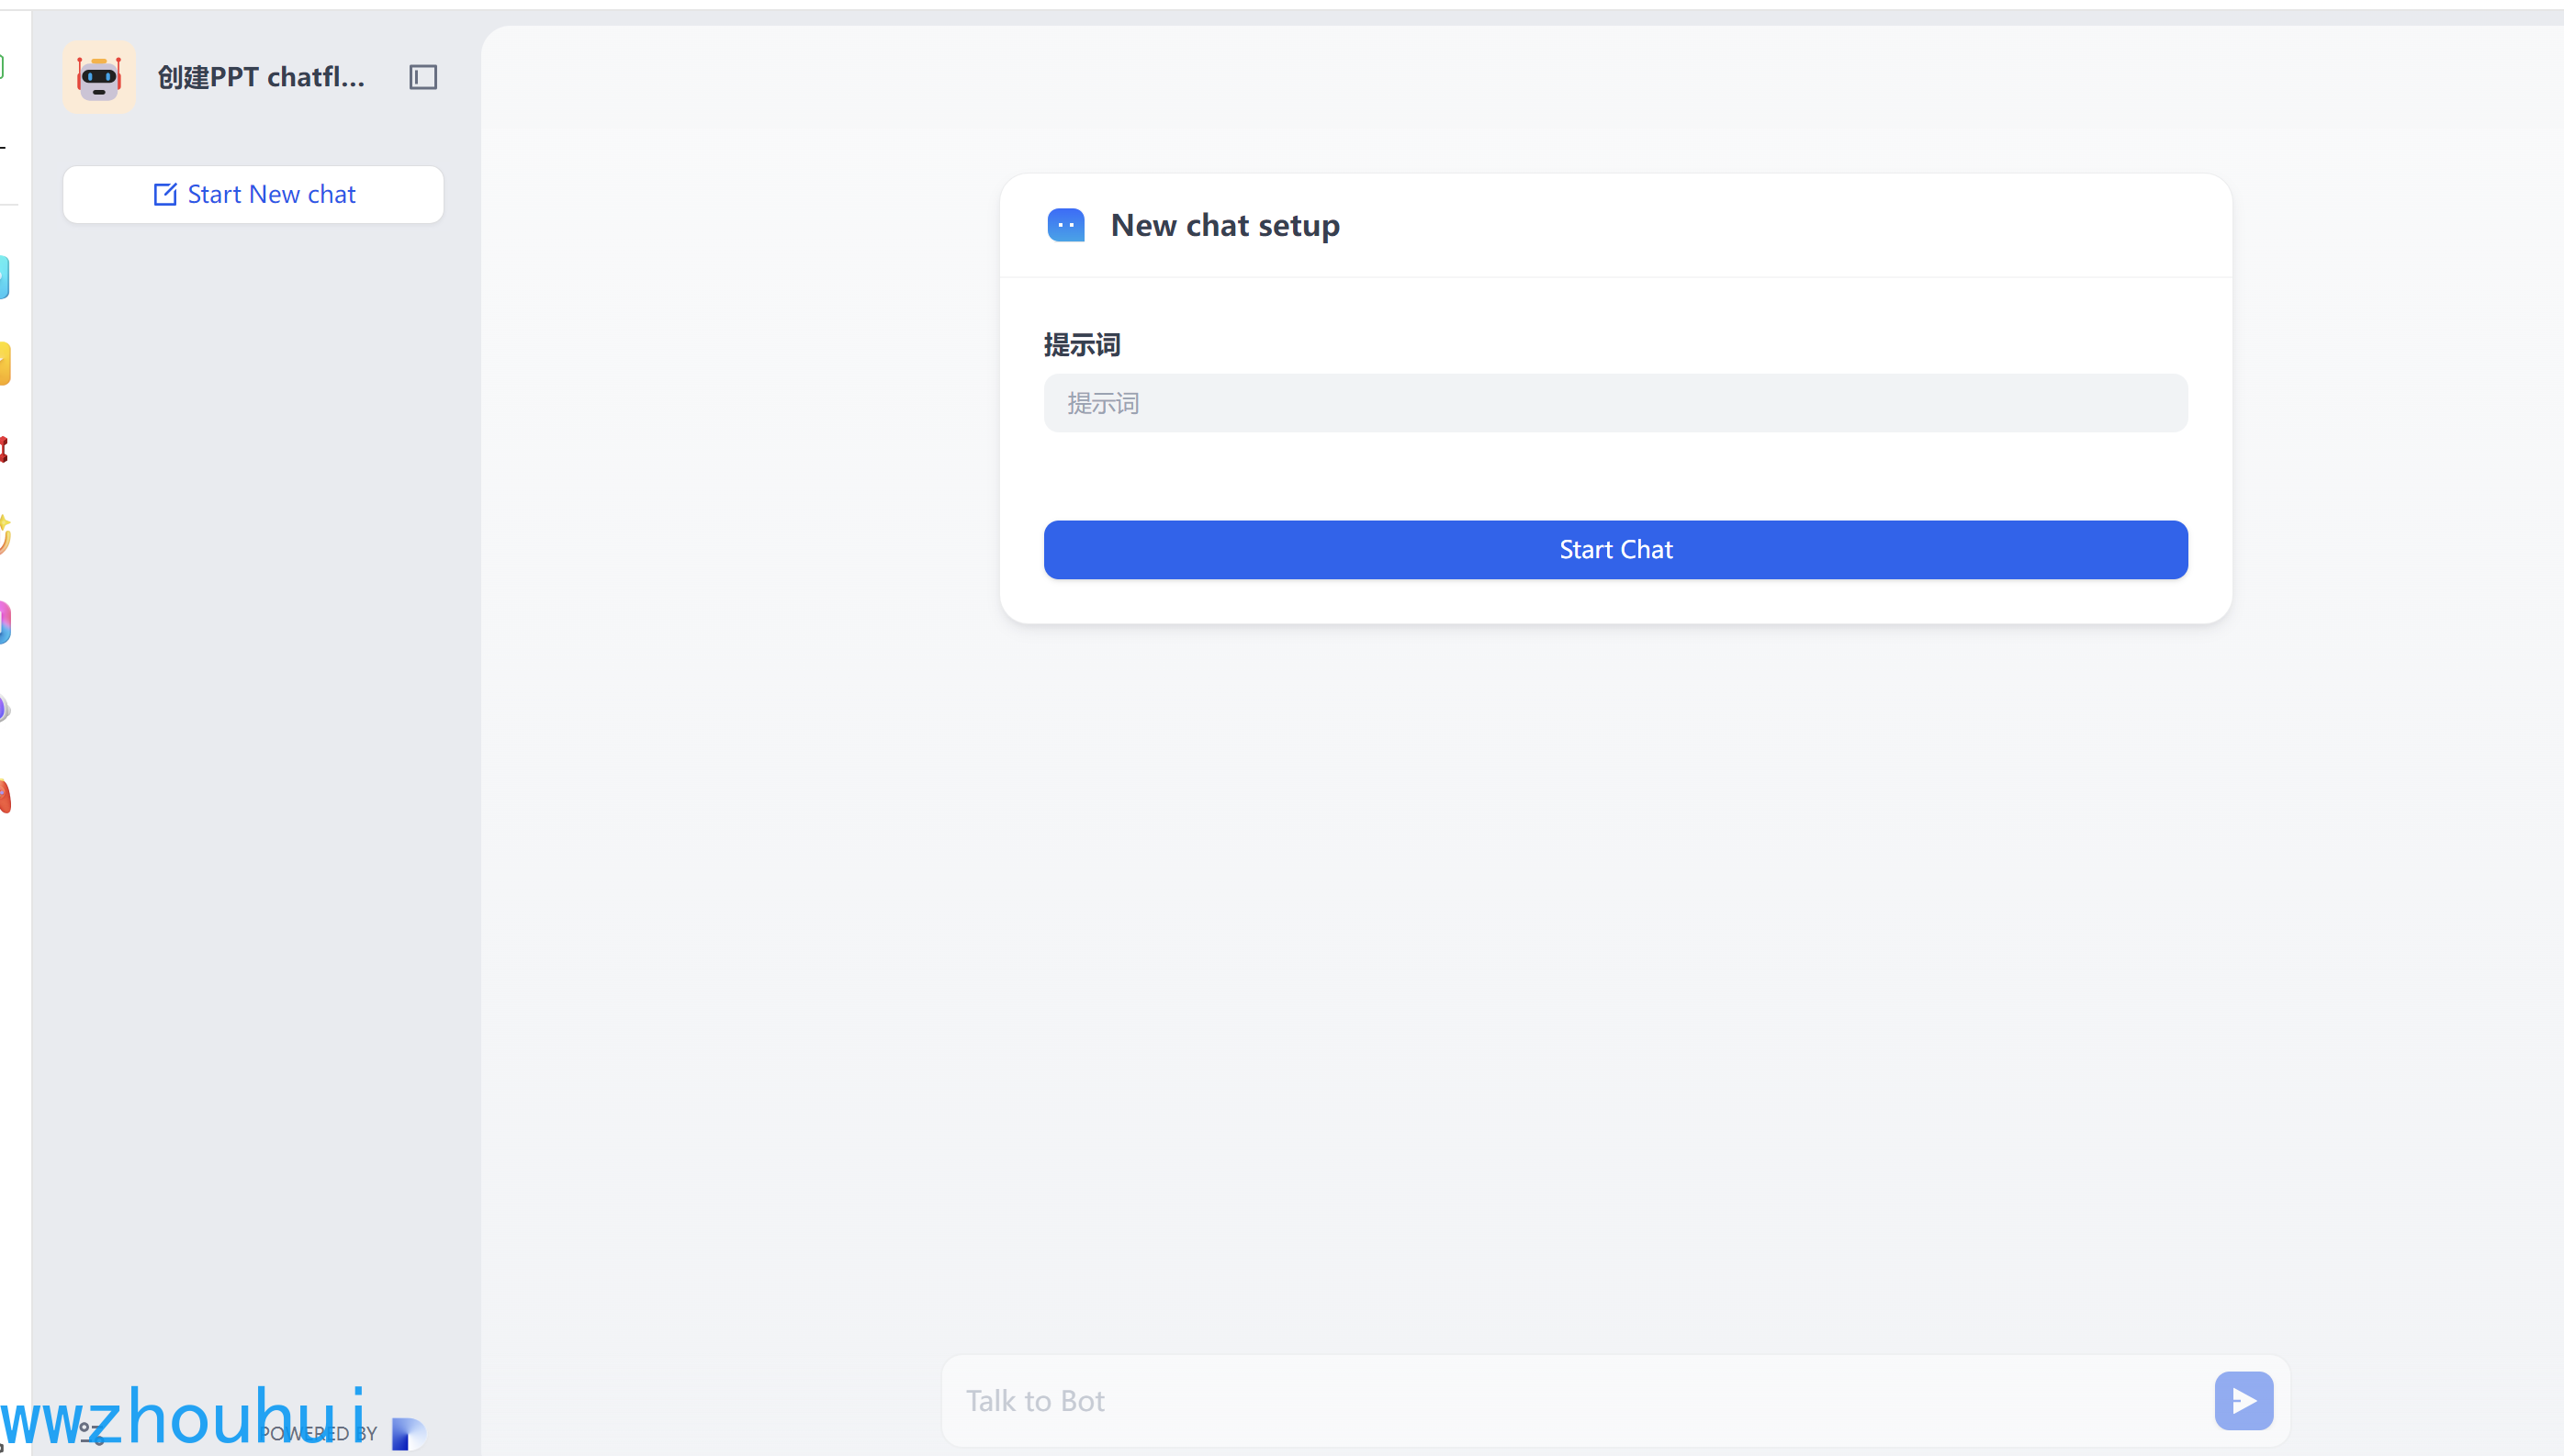Image resolution: width=2564 pixels, height=1456 pixels.
Task: Open the purple round app icon
Action: click(4, 708)
